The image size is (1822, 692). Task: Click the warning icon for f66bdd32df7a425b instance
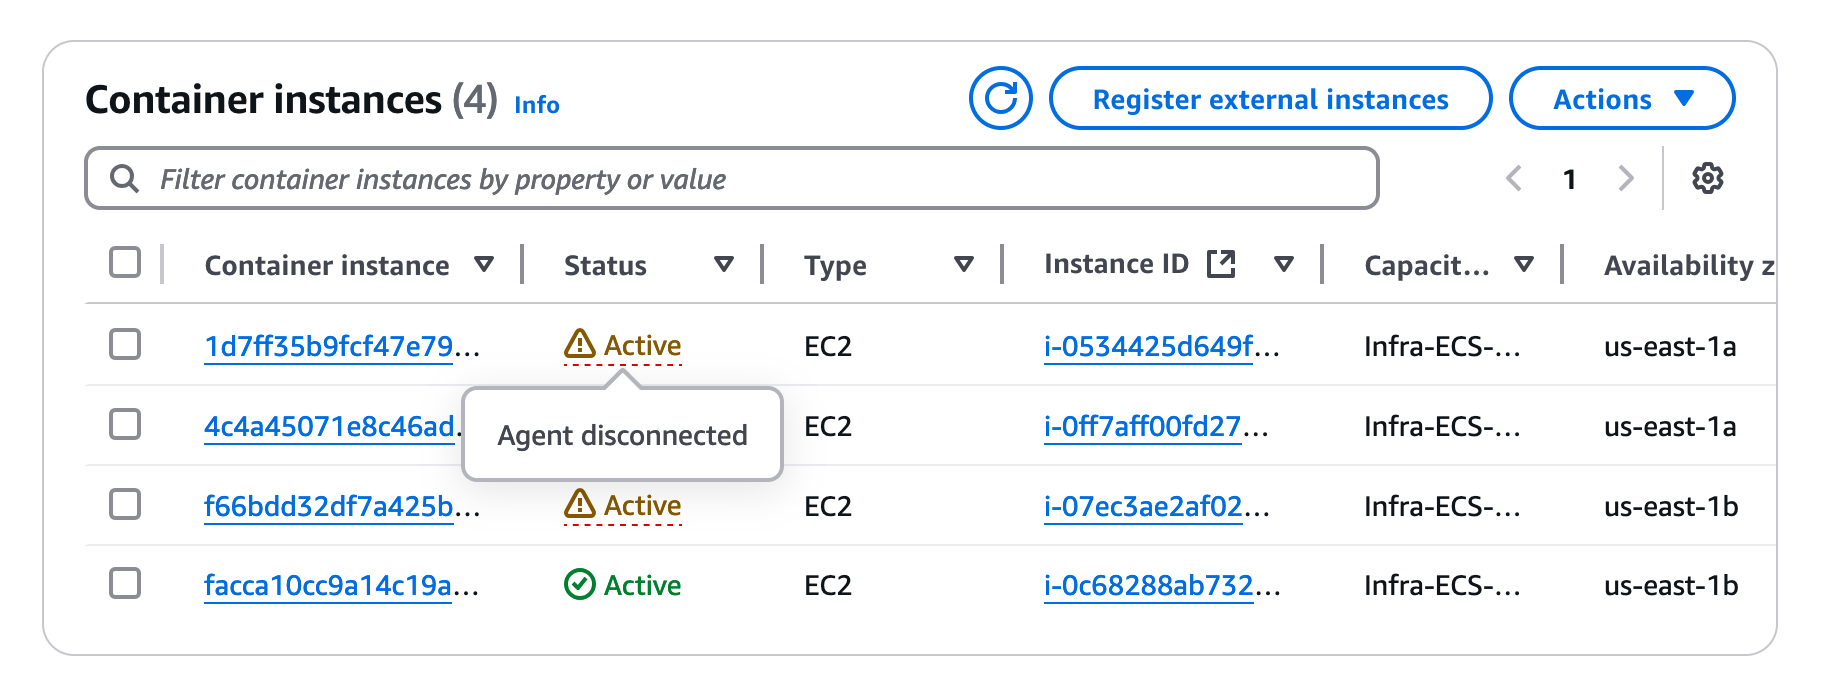click(x=579, y=505)
